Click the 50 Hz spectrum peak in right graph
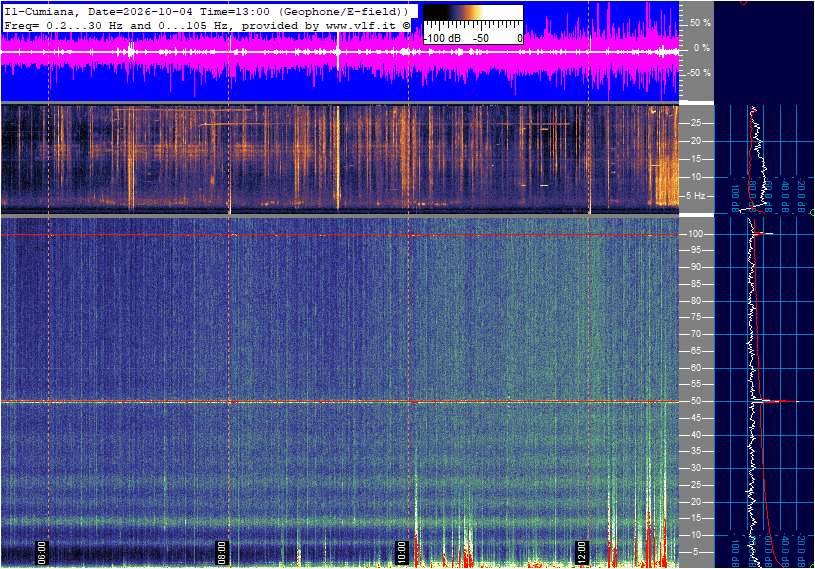Screen dimensions: 815x569 click(776, 401)
